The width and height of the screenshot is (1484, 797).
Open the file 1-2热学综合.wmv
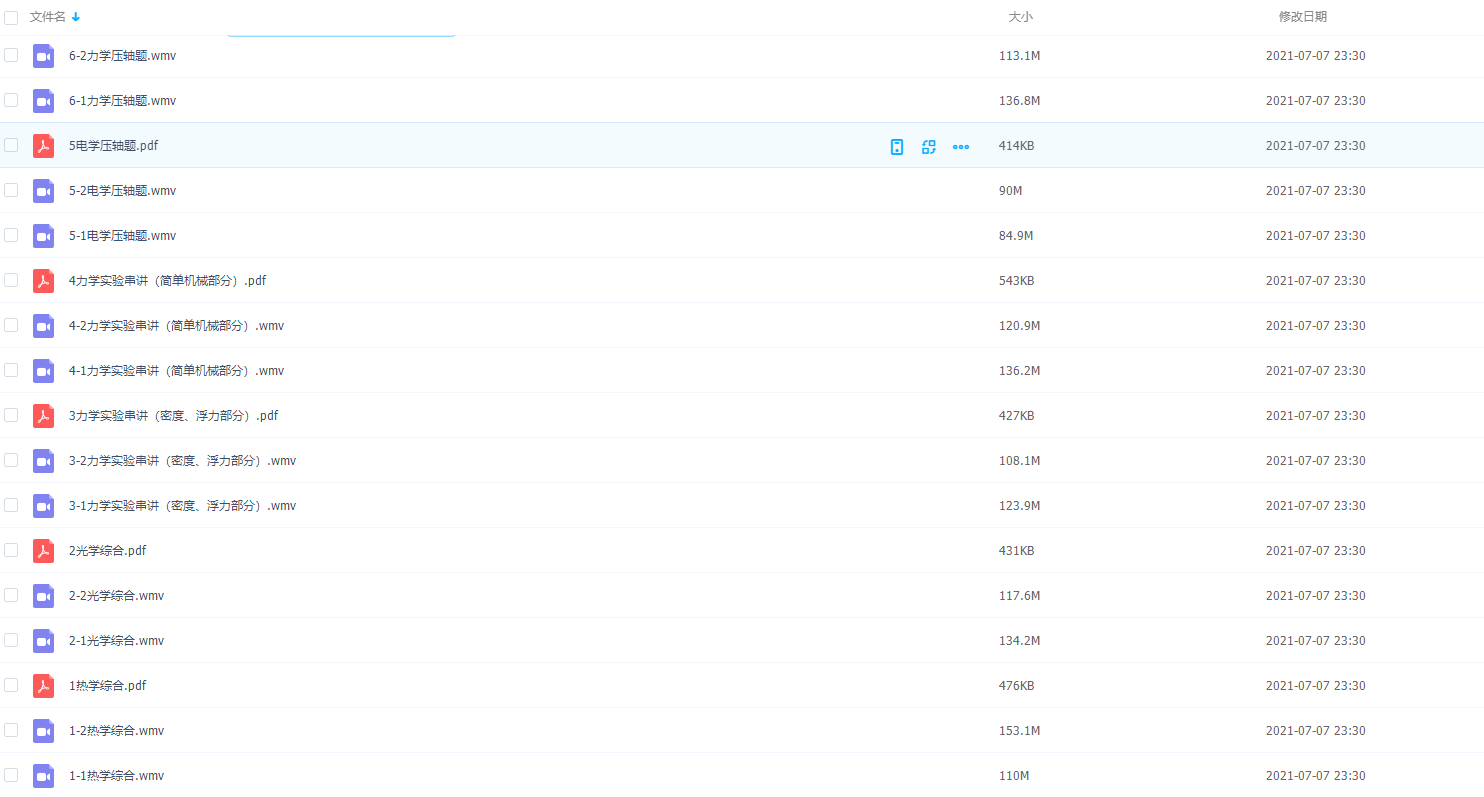coord(116,731)
